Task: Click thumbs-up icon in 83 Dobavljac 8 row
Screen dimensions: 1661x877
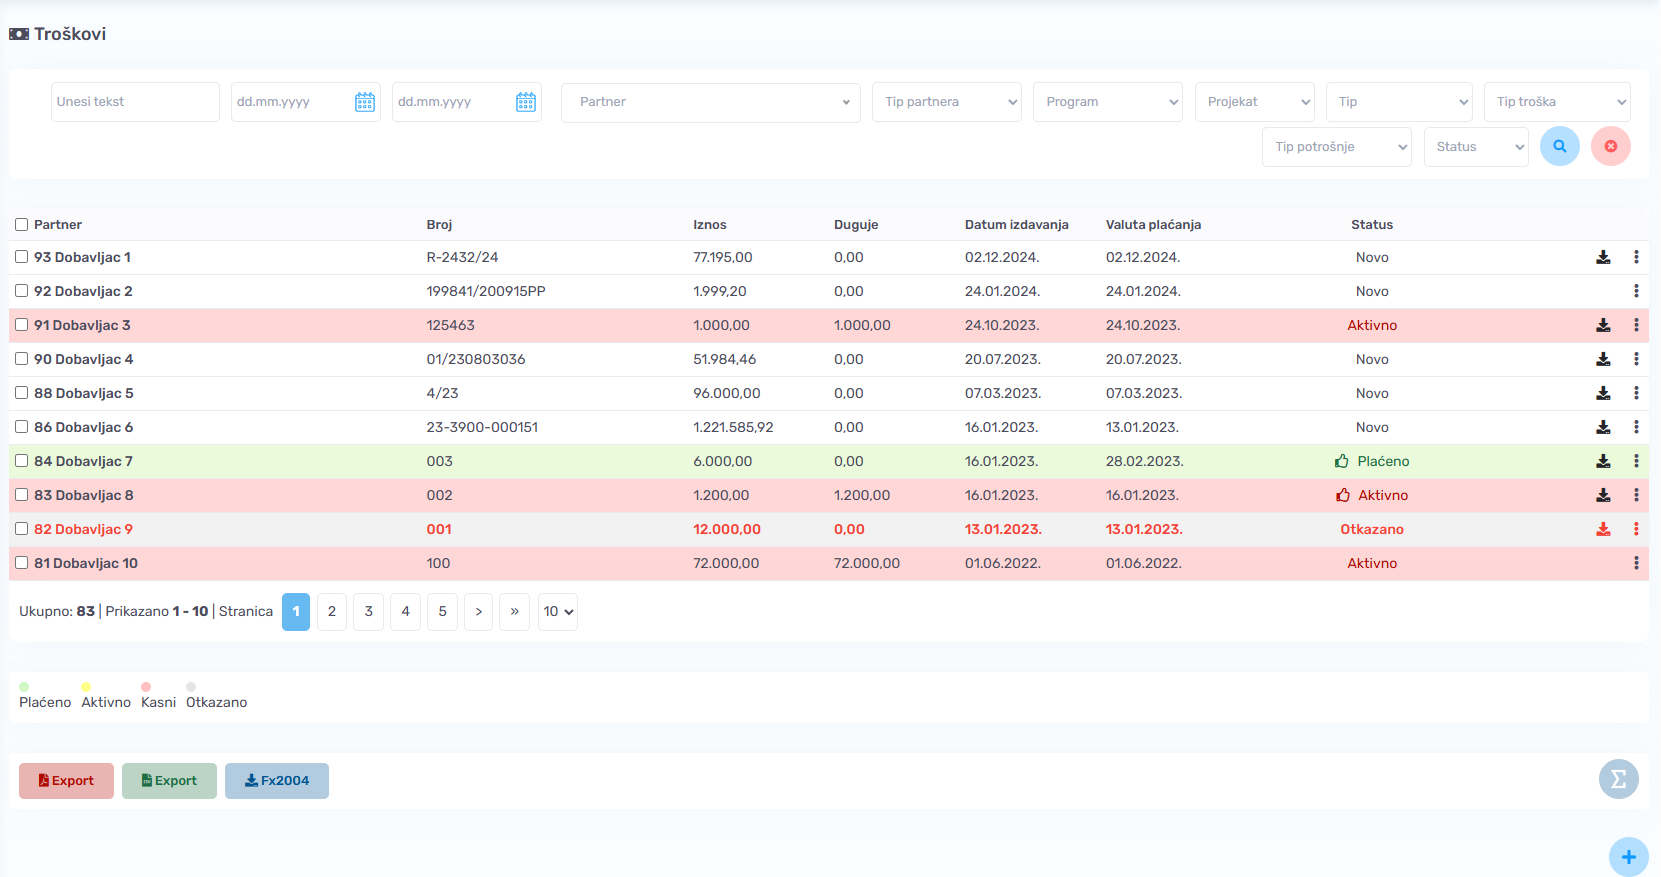Action: tap(1343, 495)
